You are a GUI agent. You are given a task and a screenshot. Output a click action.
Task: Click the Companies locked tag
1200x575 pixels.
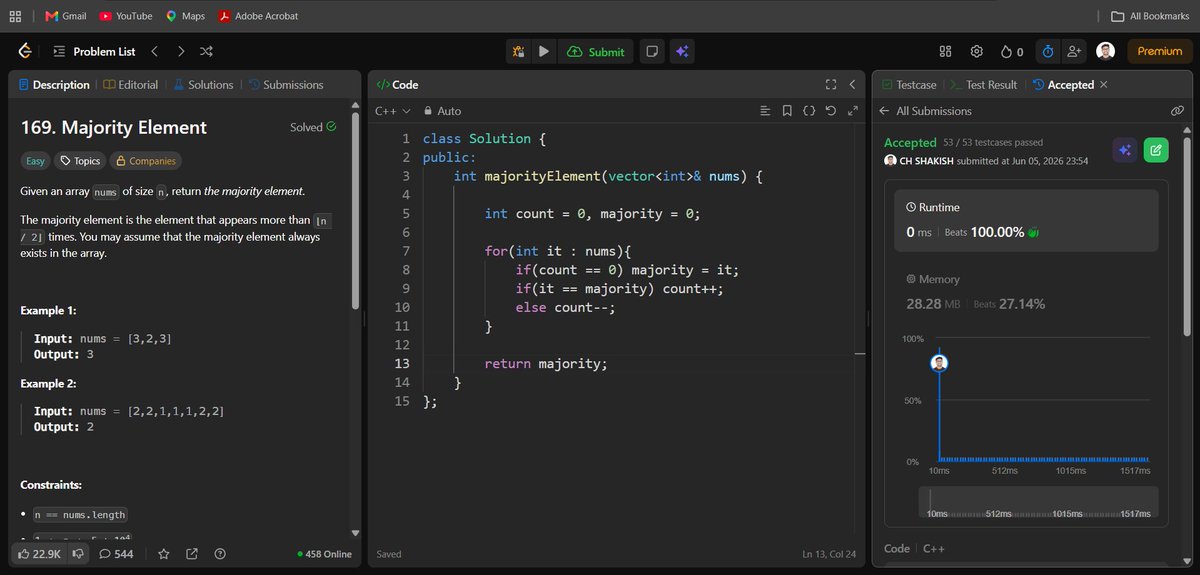click(145, 160)
